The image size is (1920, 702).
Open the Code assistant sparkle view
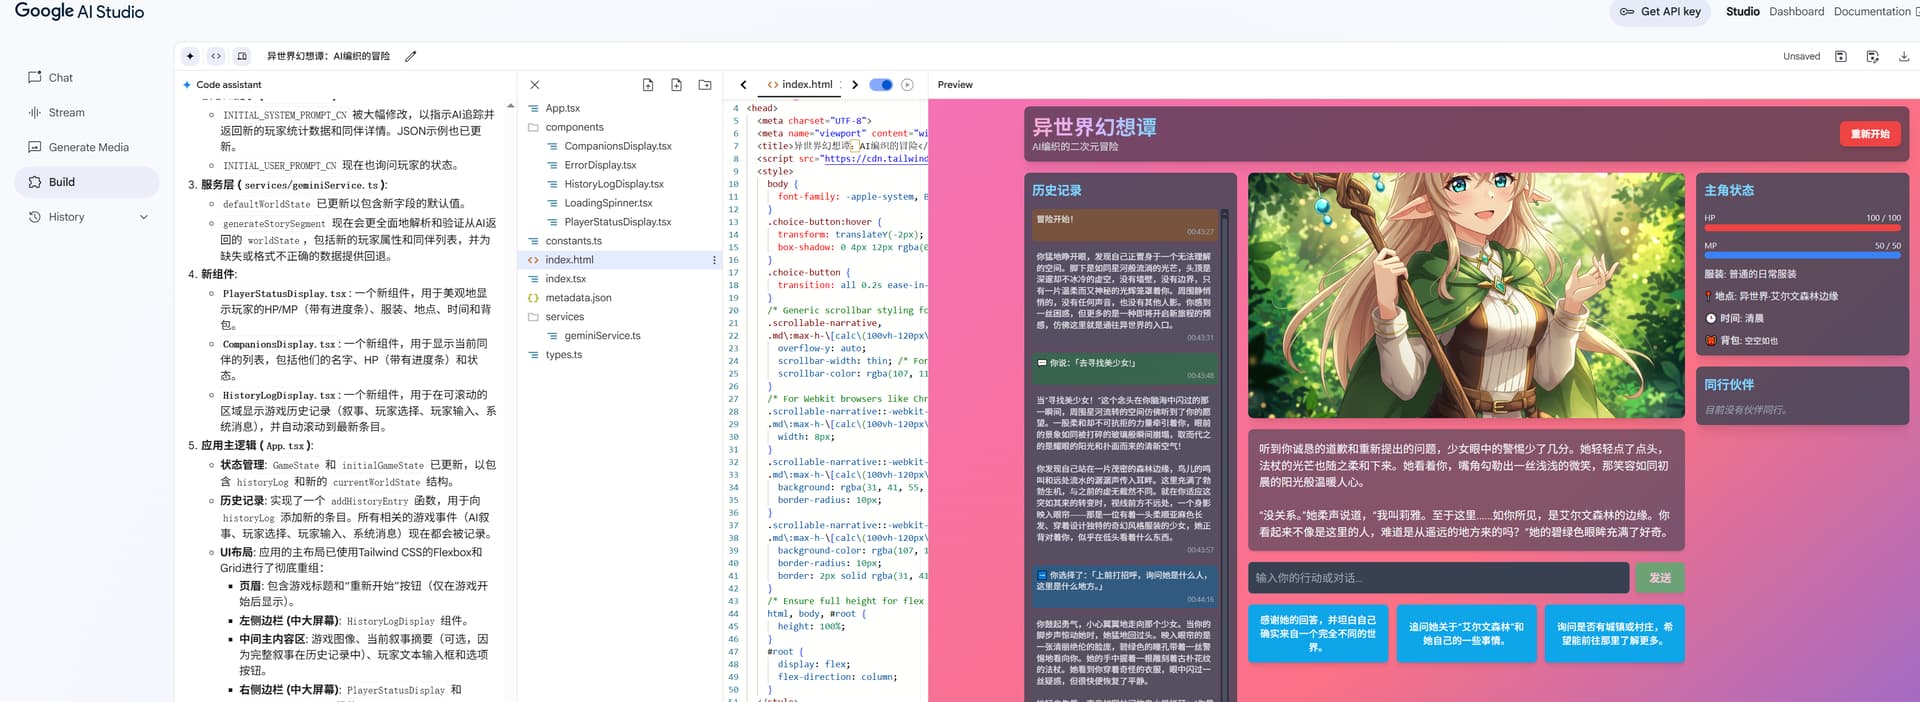(190, 56)
